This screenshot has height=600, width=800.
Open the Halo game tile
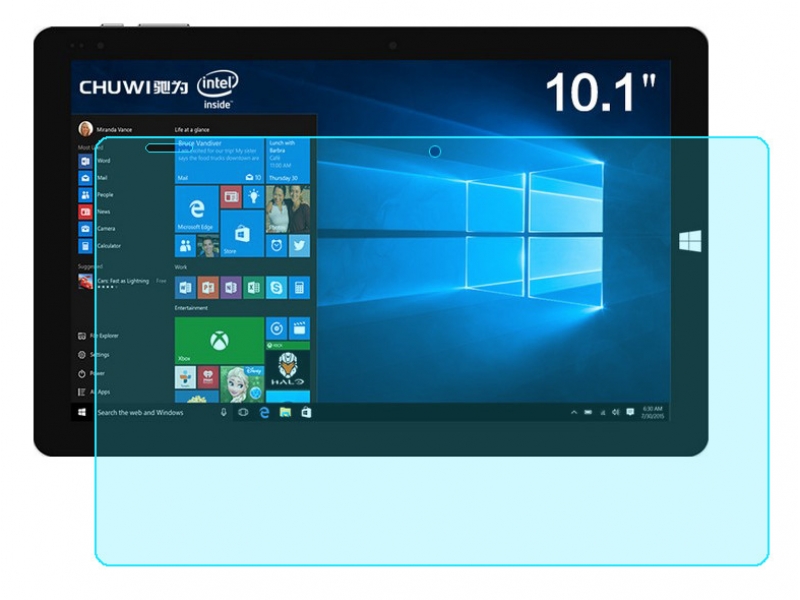coord(288,365)
